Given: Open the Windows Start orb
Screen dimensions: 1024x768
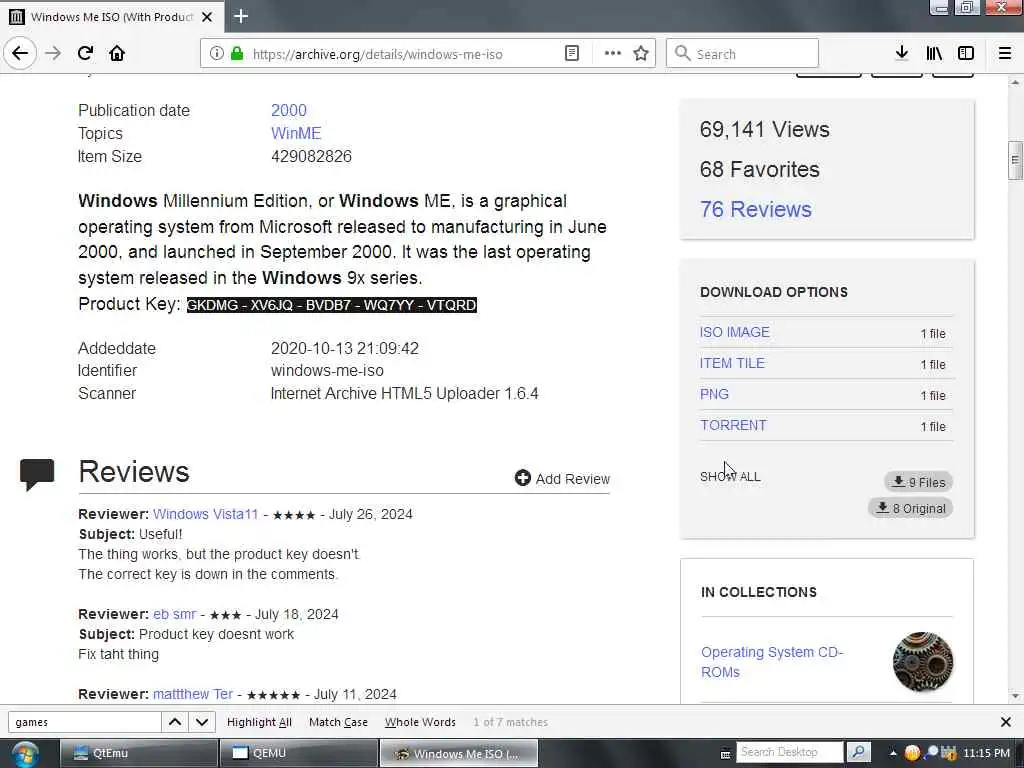Looking at the screenshot, I should [24, 754].
